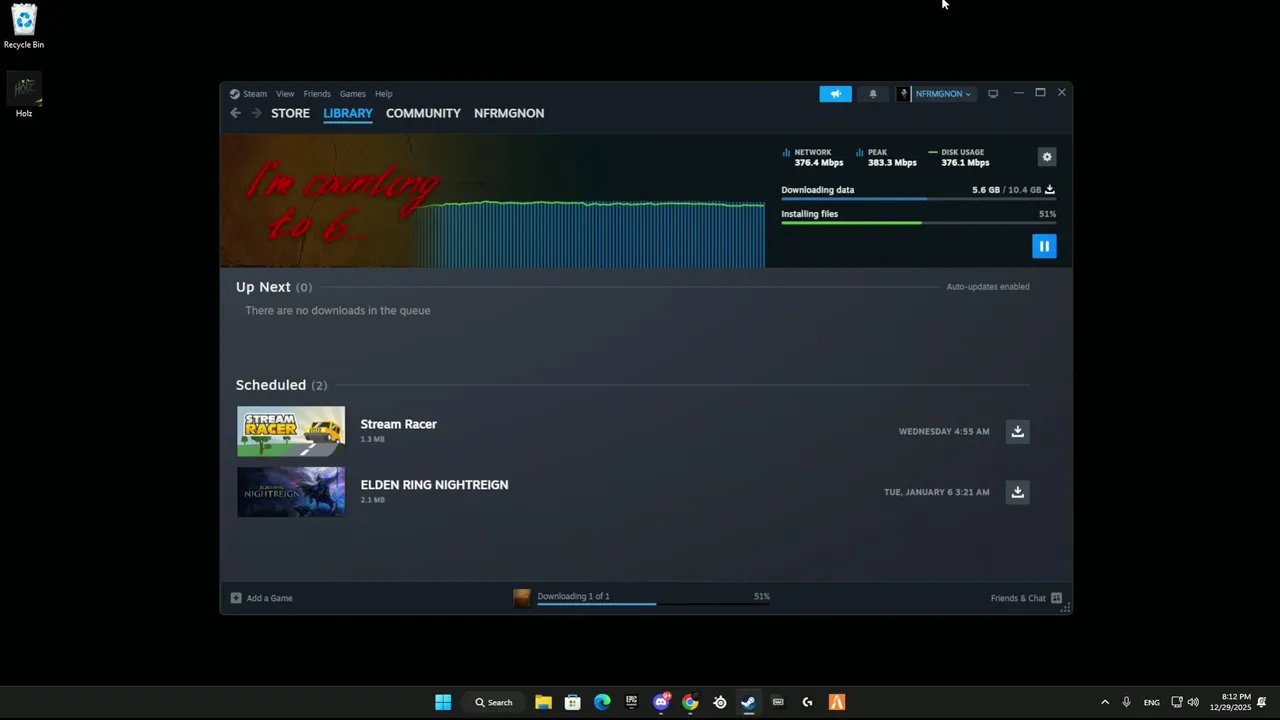Click the downloading game icon in status bar
The width and height of the screenshot is (1280, 720).
coord(522,598)
